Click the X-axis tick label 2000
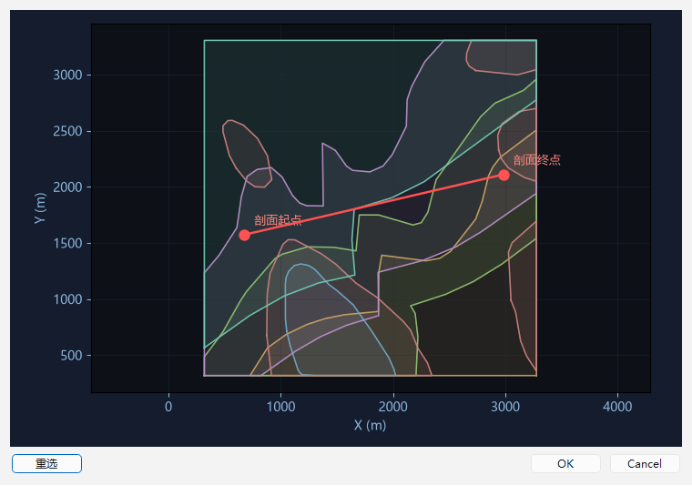The width and height of the screenshot is (692, 486). coord(393,406)
